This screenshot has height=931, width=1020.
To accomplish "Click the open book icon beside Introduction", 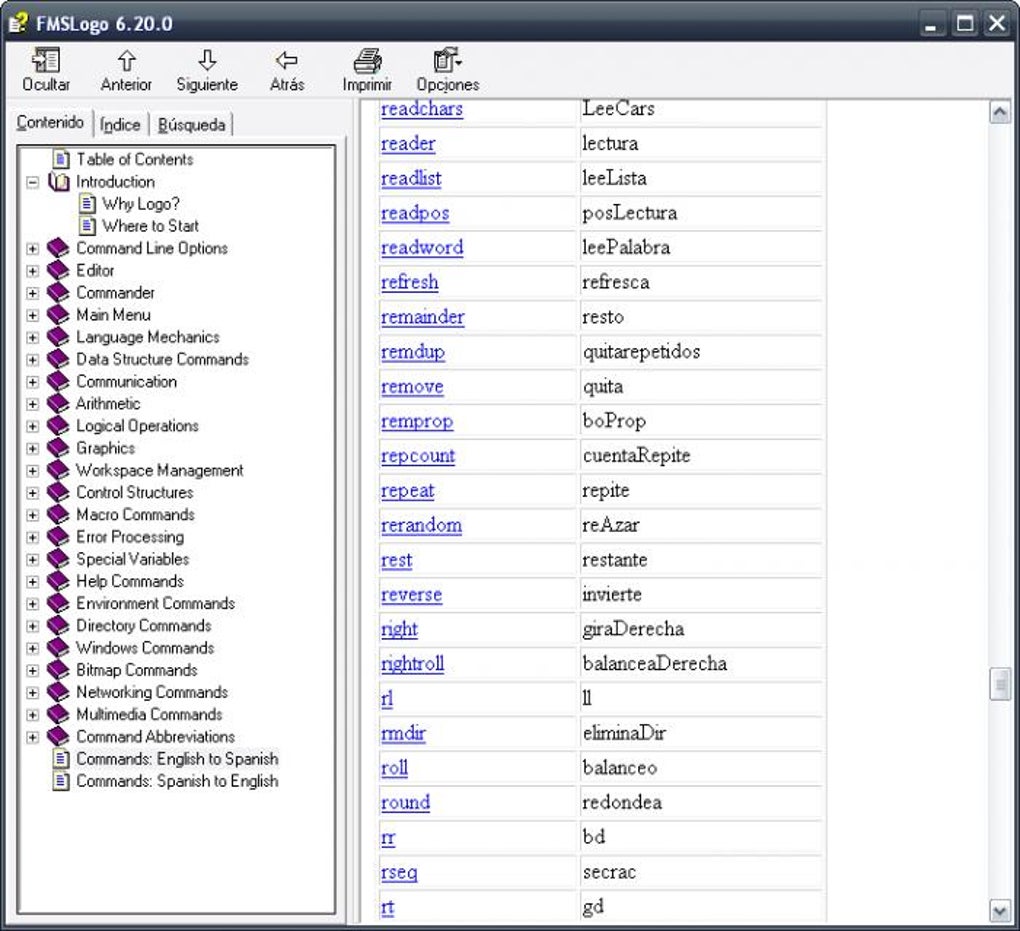I will coord(59,182).
